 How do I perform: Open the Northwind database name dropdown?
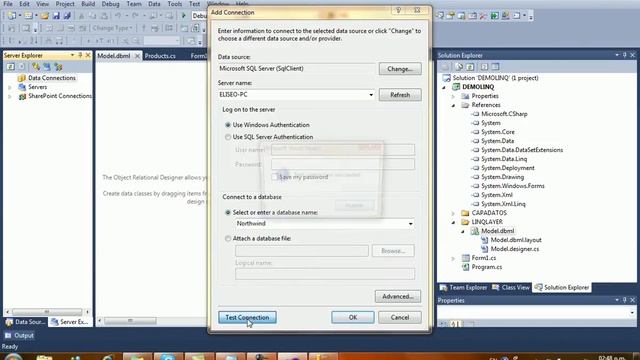410,224
